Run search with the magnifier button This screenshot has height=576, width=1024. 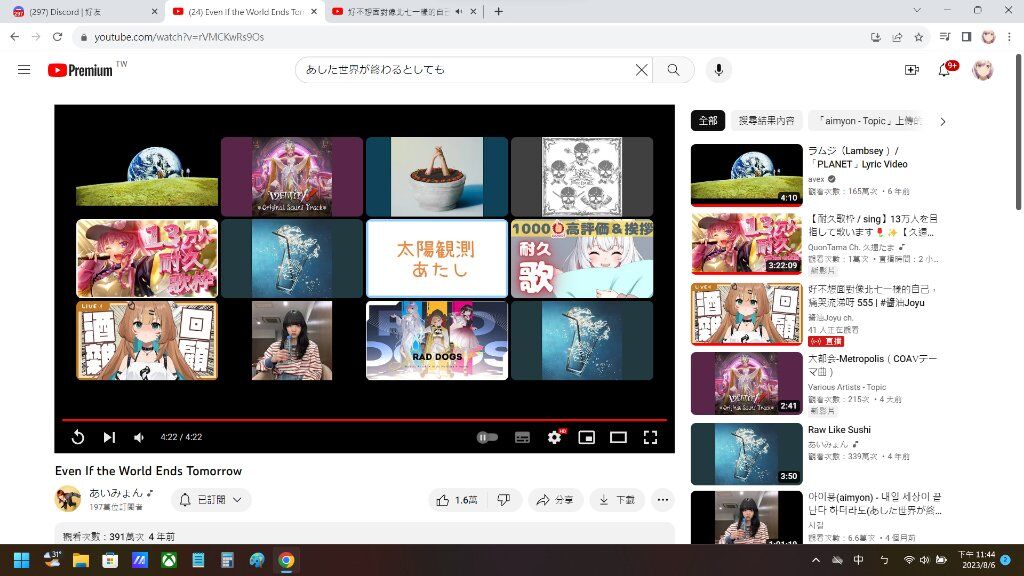(x=673, y=70)
